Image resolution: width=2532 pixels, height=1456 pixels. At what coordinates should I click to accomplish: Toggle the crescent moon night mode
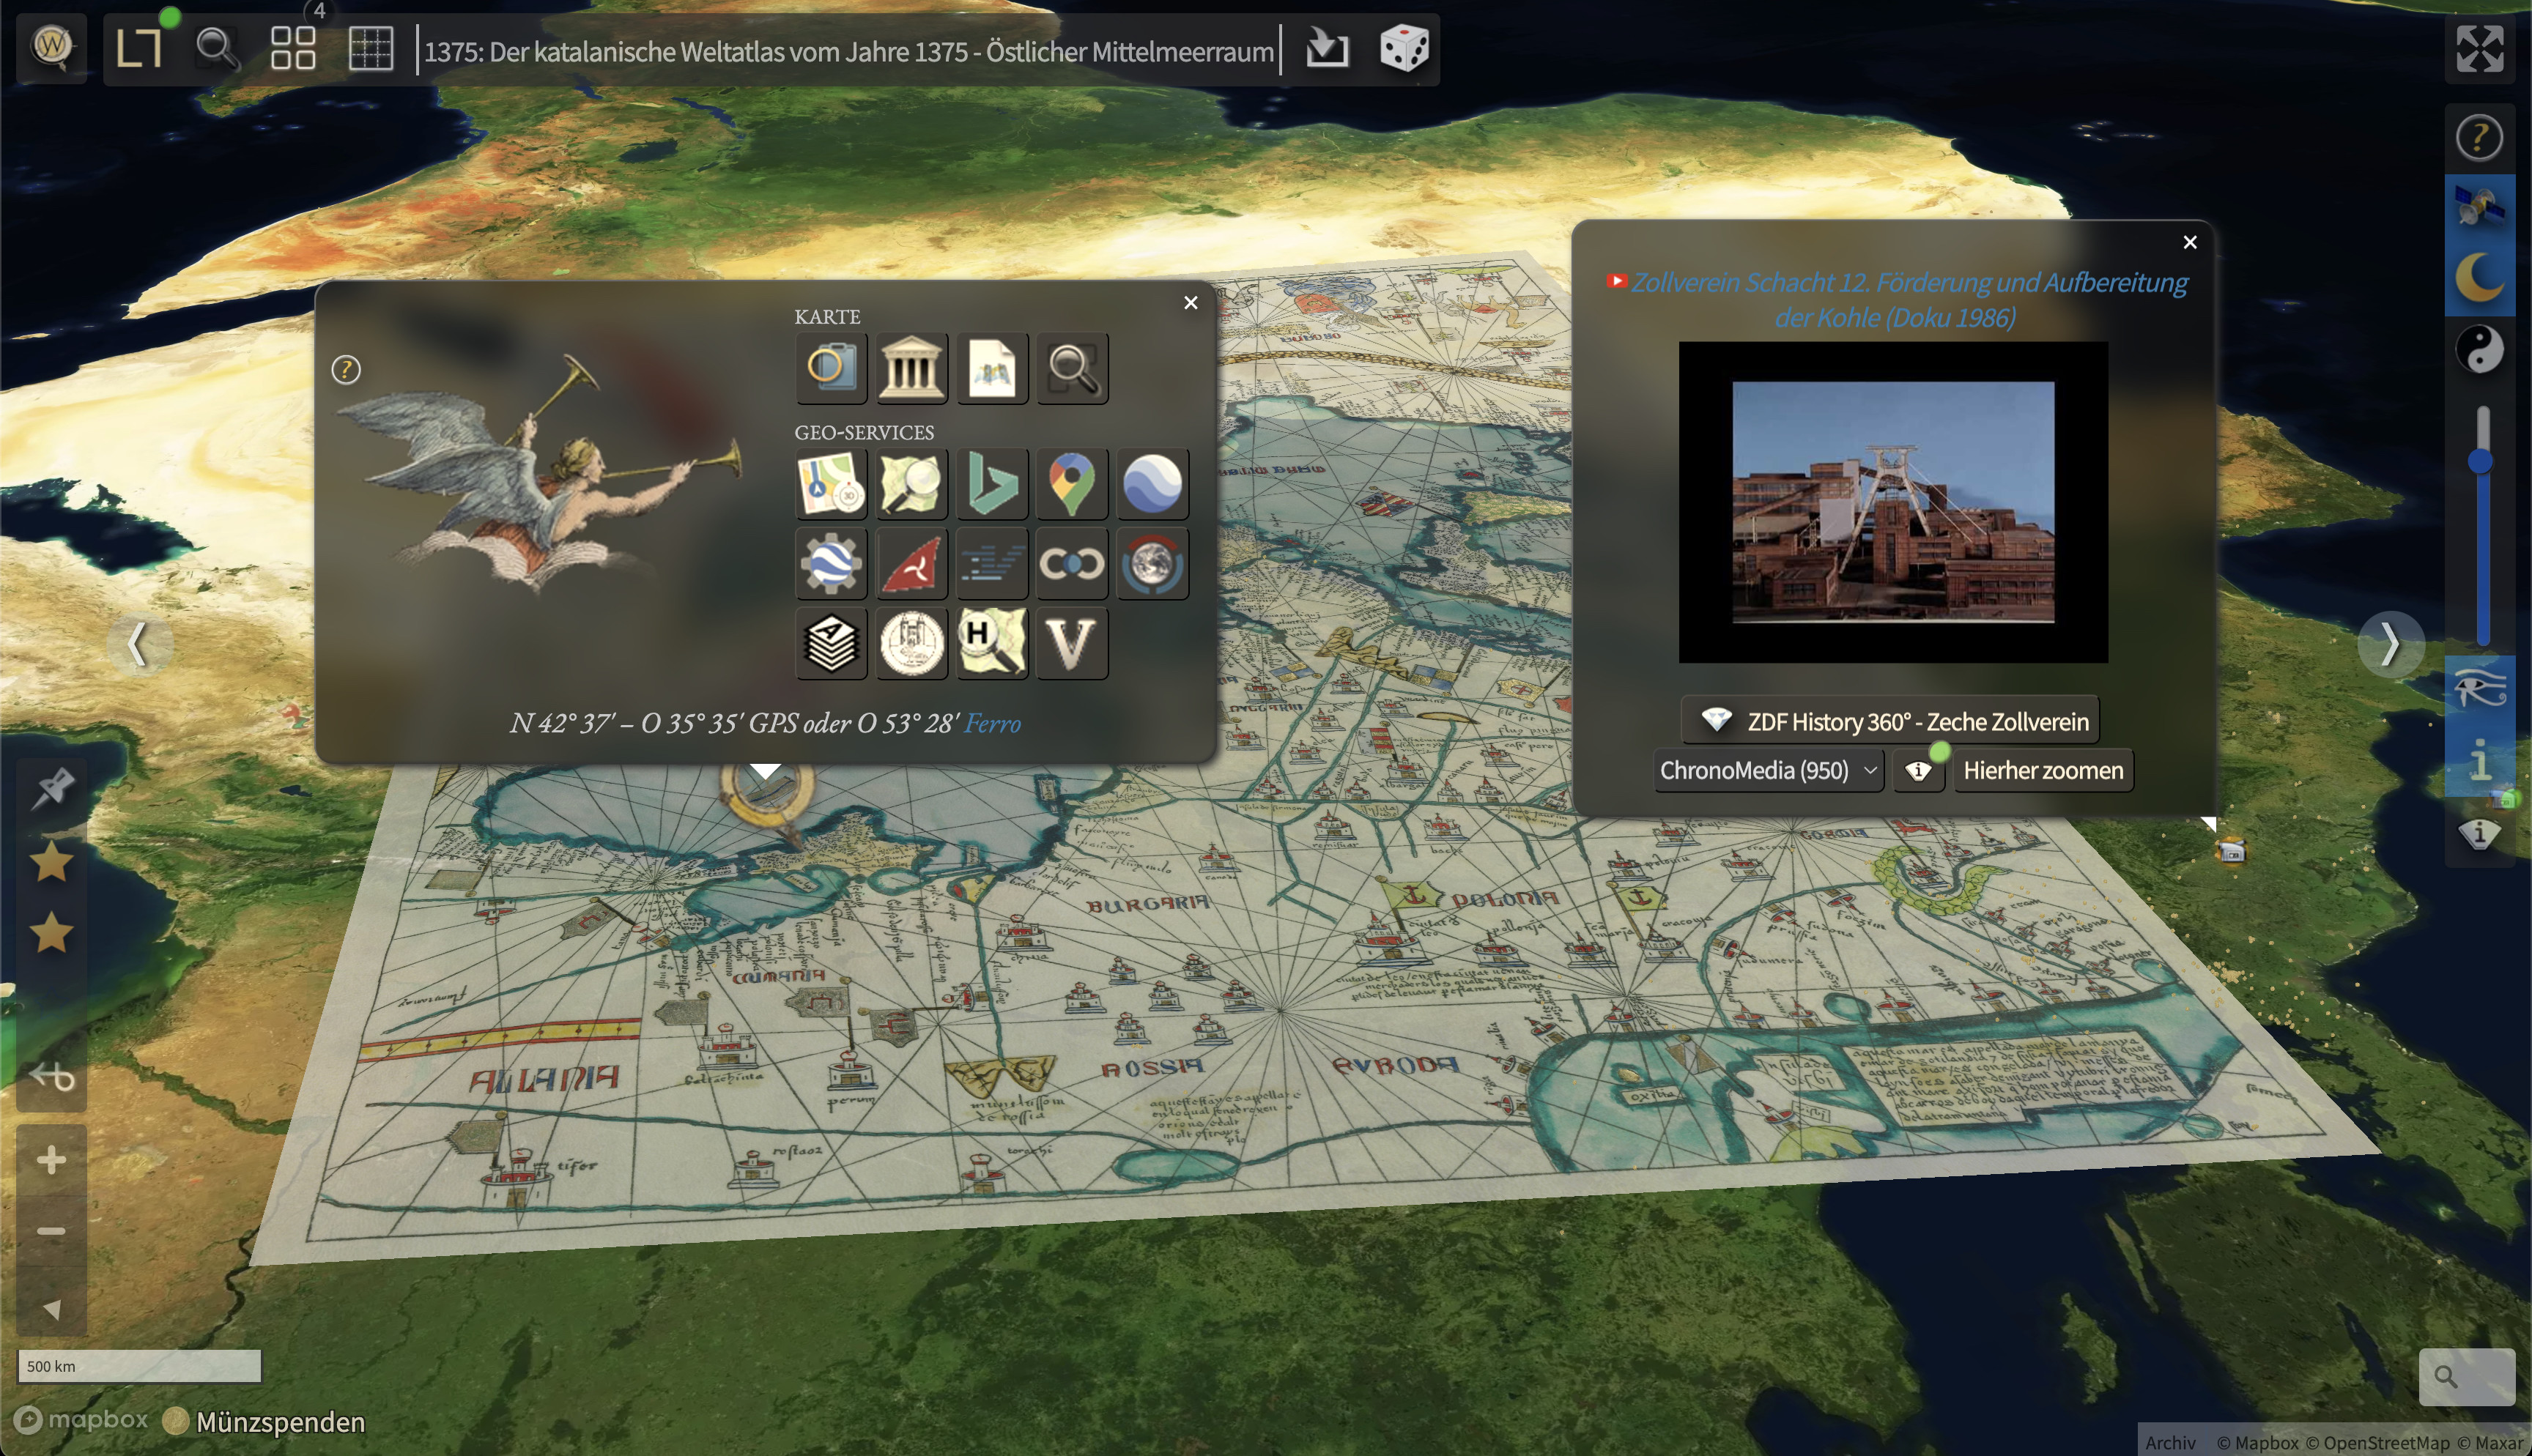[x=2479, y=278]
